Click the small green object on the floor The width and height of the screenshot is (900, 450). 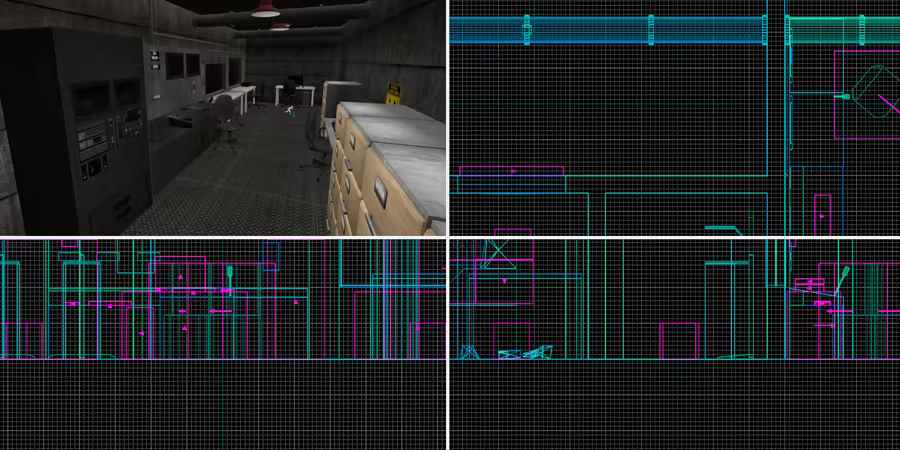(x=290, y=111)
